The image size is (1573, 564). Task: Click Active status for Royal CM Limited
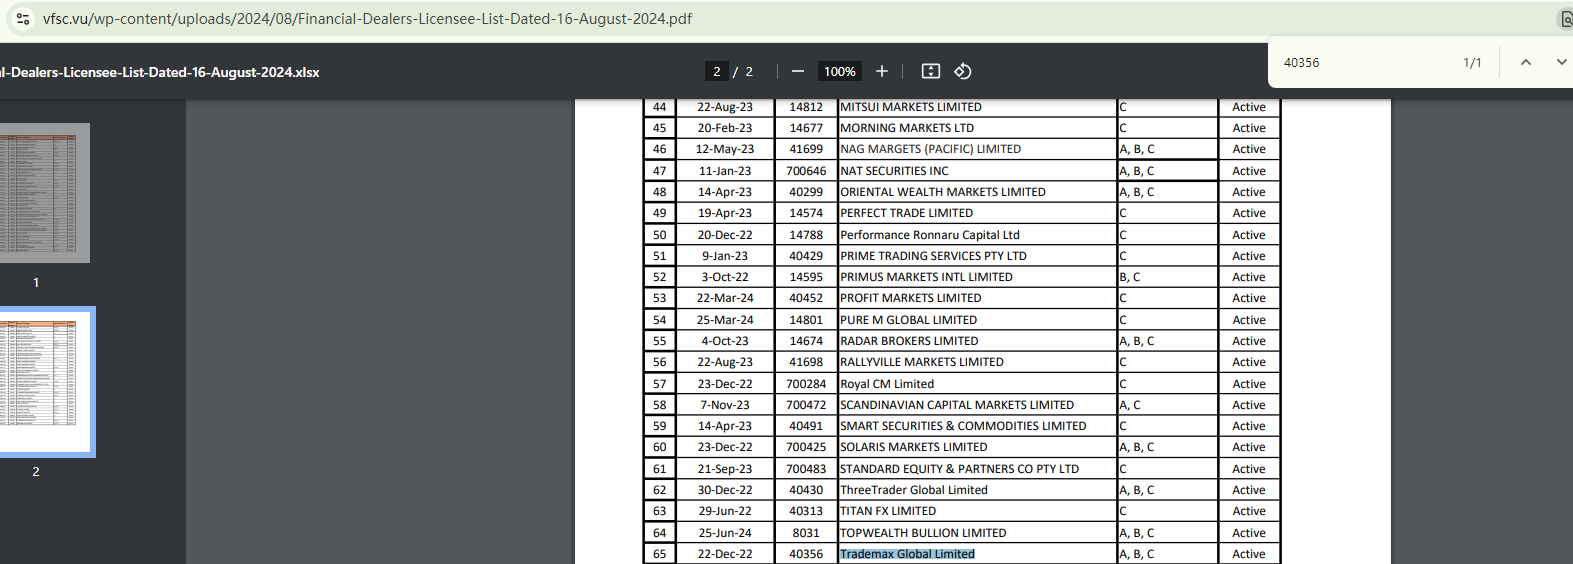click(1248, 384)
